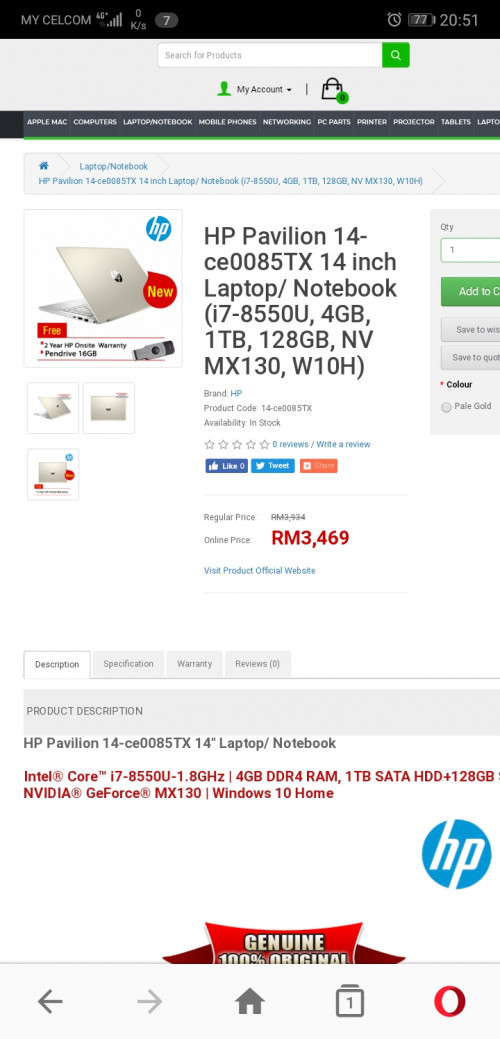The width and height of the screenshot is (500, 1039).
Task: Open the Opera menu icon
Action: click(x=450, y=1001)
